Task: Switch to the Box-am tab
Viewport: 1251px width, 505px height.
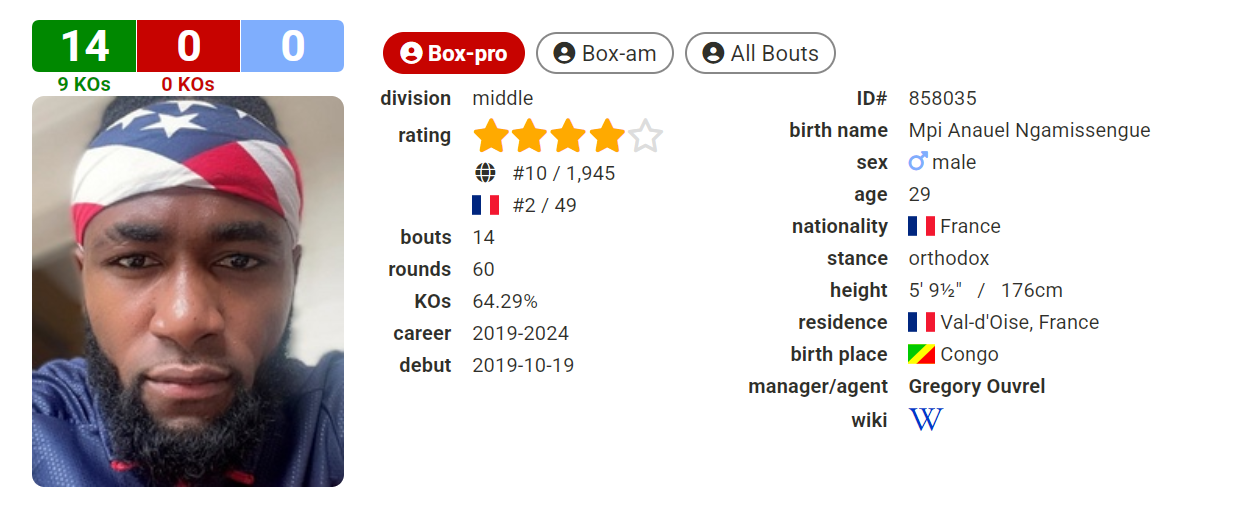Action: click(x=605, y=53)
